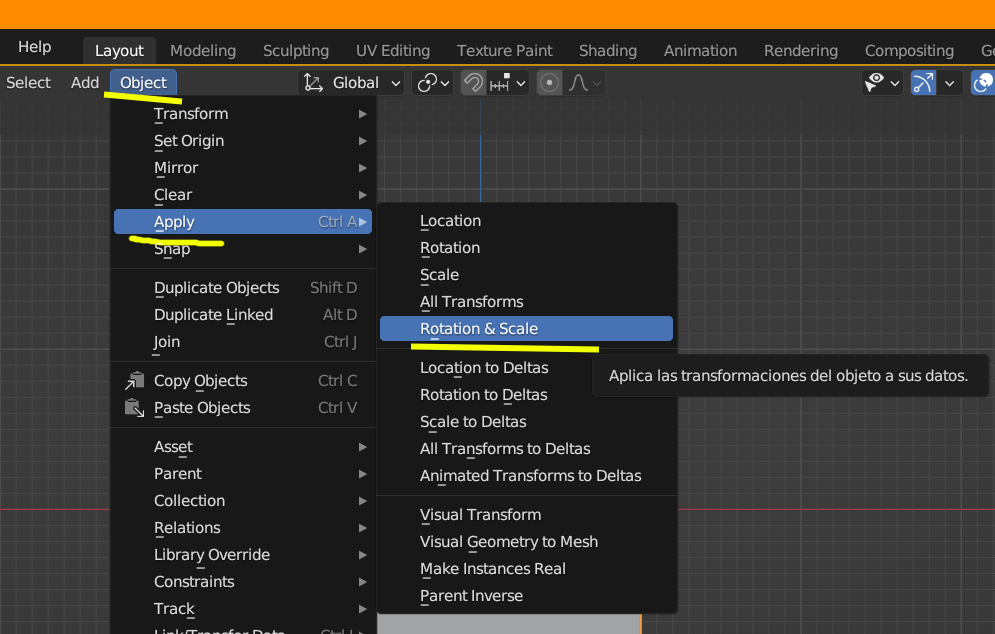Click the viewport object visibility eye icon

tap(876, 83)
